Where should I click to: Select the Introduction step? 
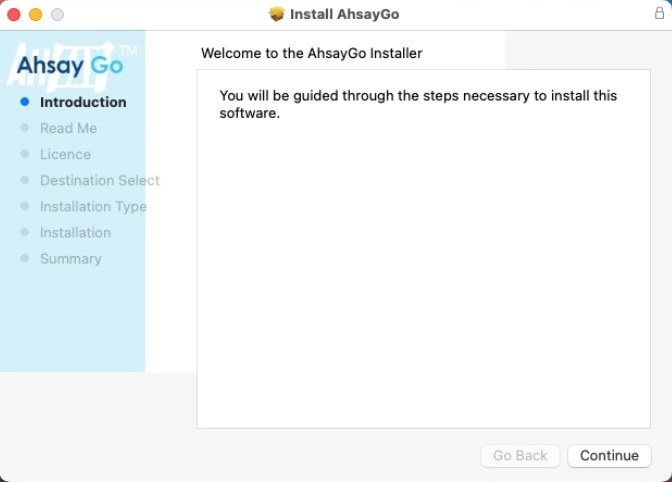click(x=83, y=102)
